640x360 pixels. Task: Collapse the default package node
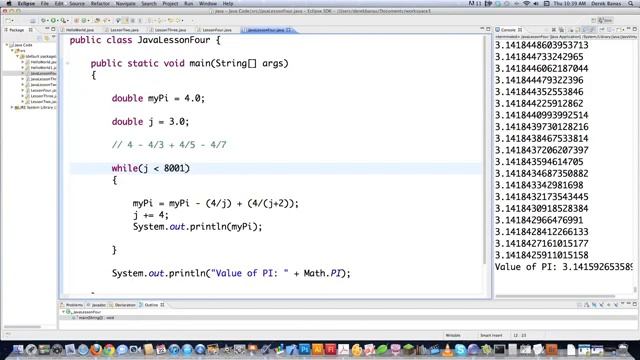click(x=18, y=56)
